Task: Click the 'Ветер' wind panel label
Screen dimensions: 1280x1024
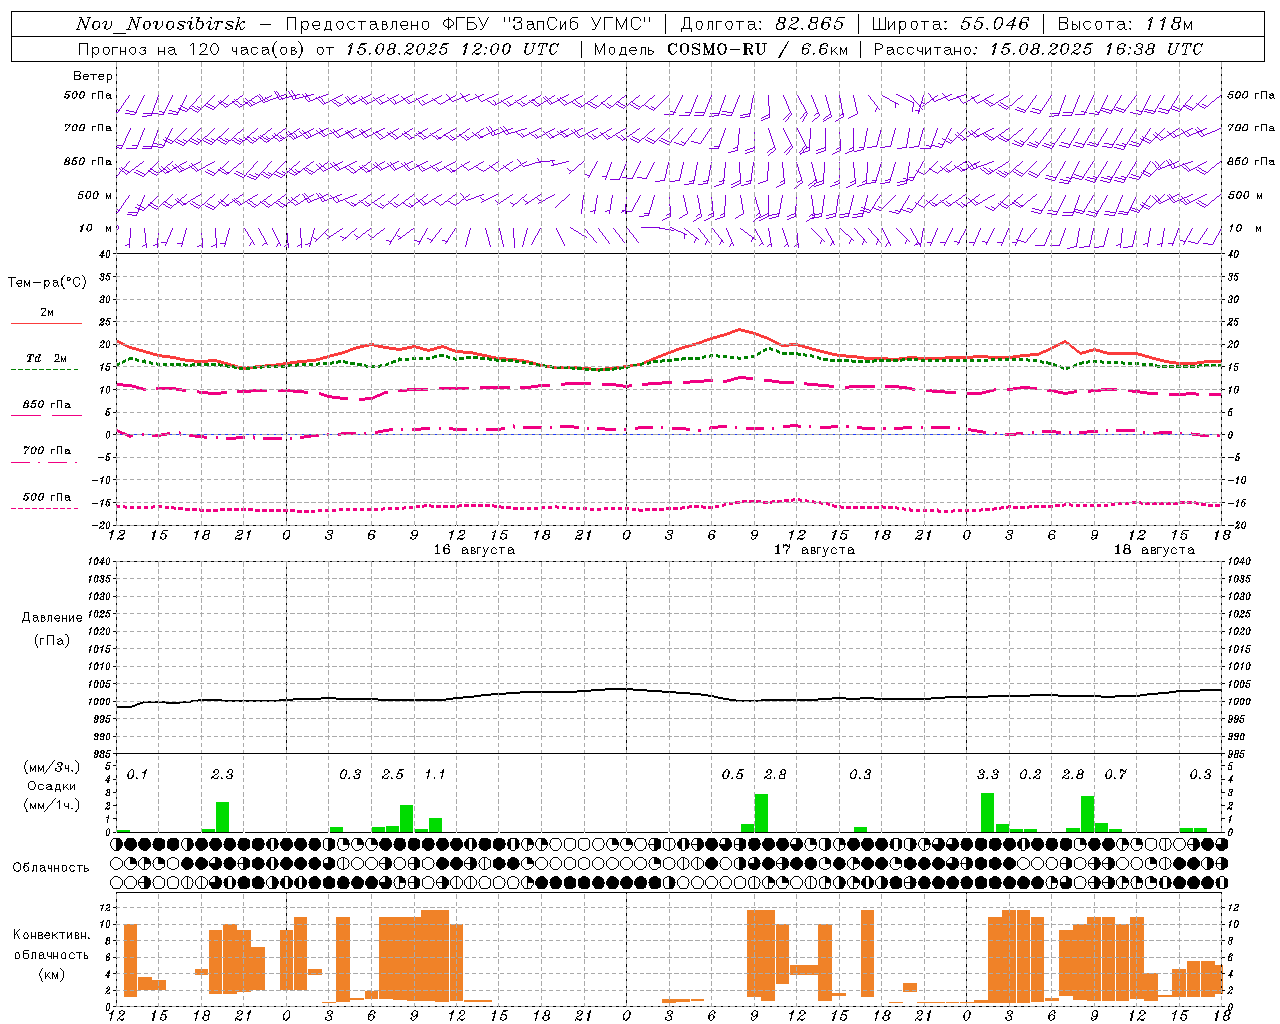Action: tap(93, 76)
